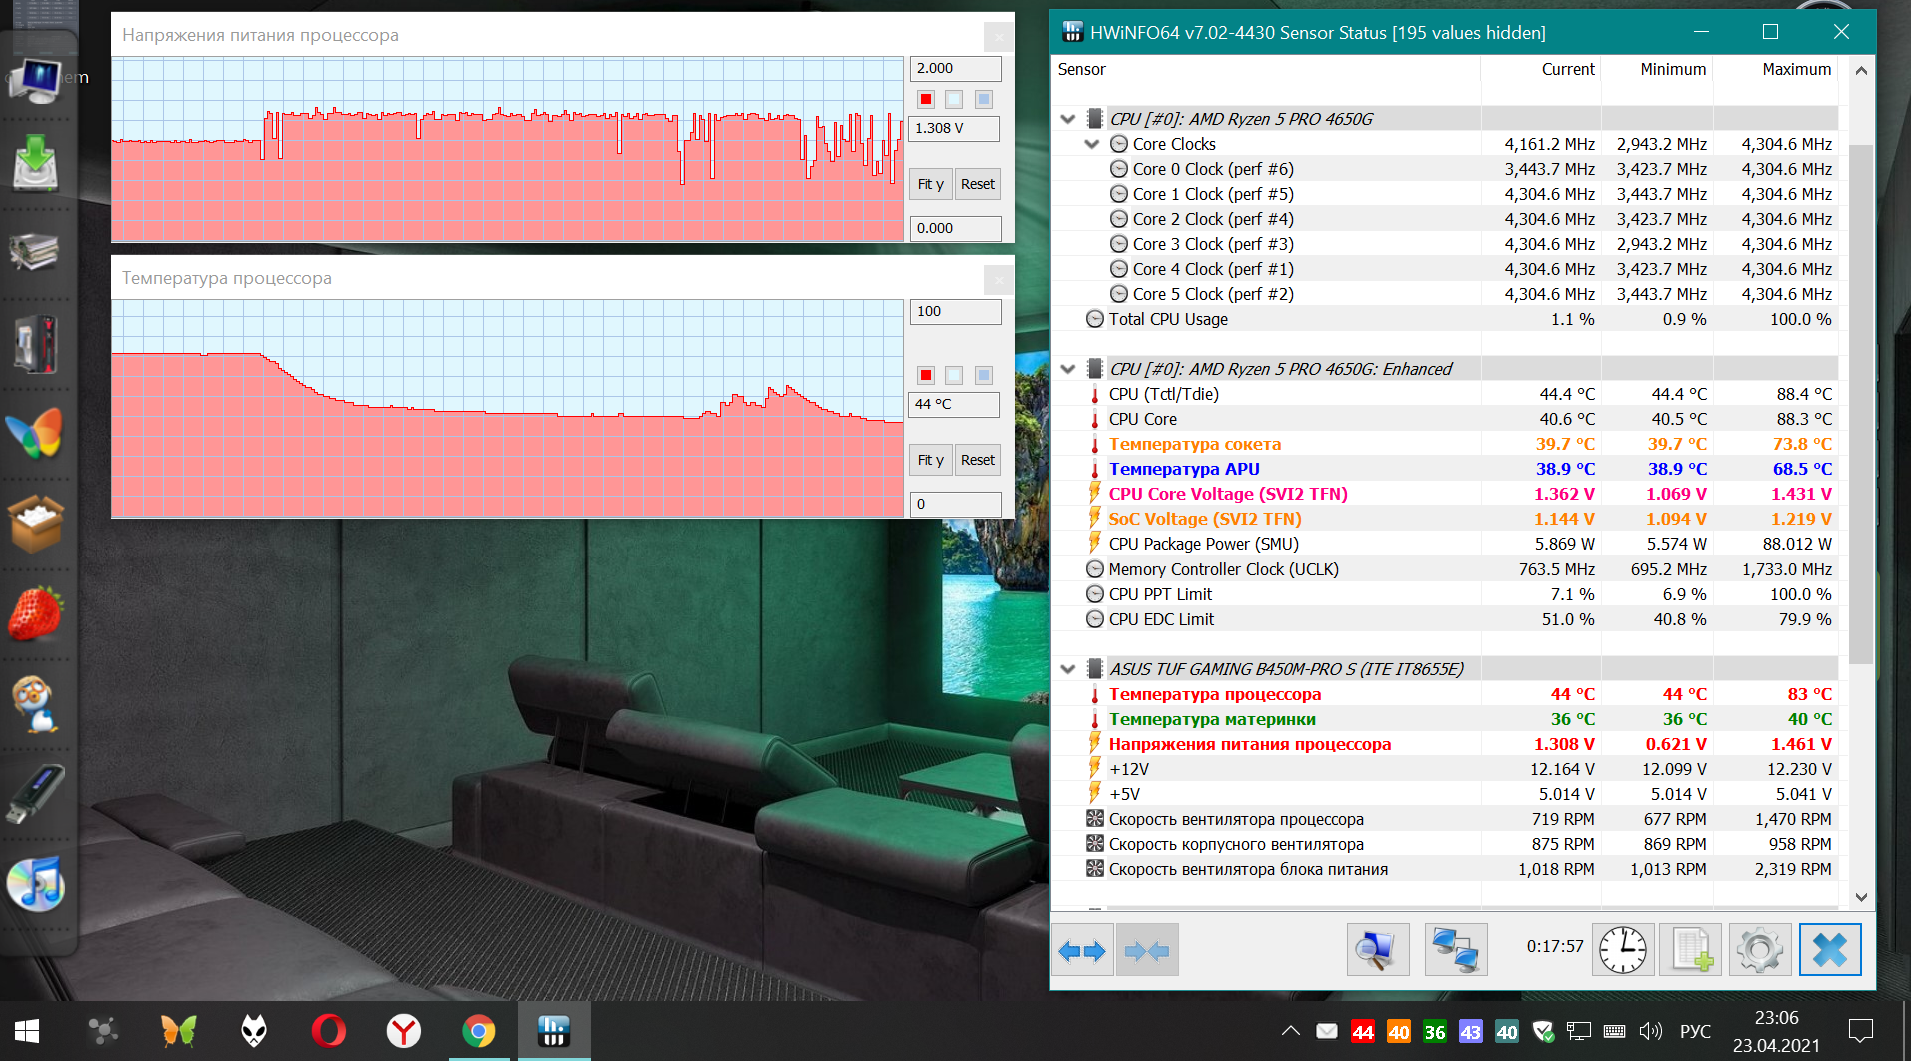Select the Температура сокета sensor row
Viewport: 1911px width, 1061px height.
(x=1445, y=444)
